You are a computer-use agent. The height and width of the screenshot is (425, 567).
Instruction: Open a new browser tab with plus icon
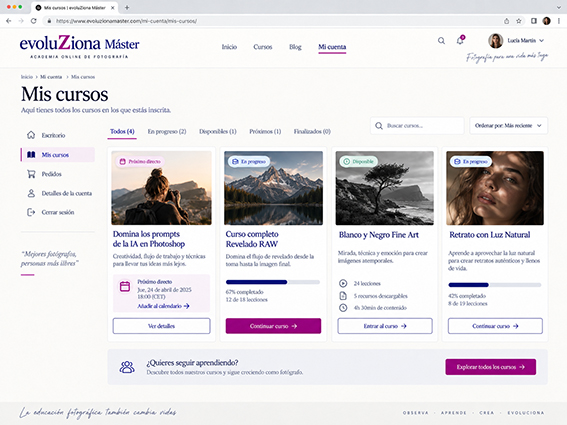point(127,7)
